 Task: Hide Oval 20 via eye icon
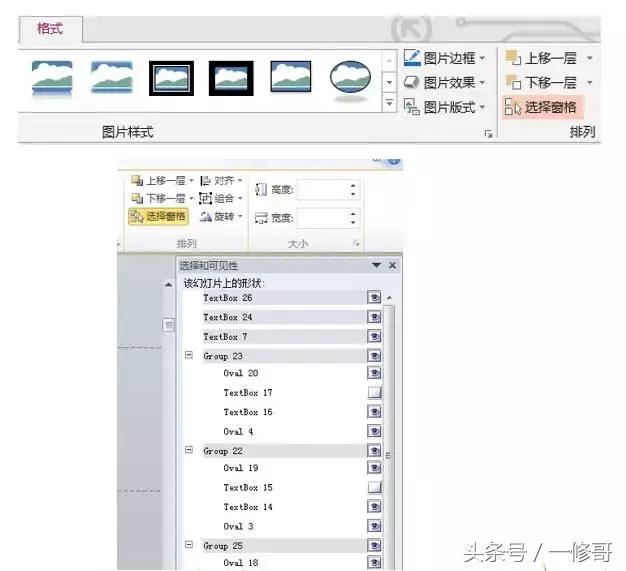click(x=374, y=373)
